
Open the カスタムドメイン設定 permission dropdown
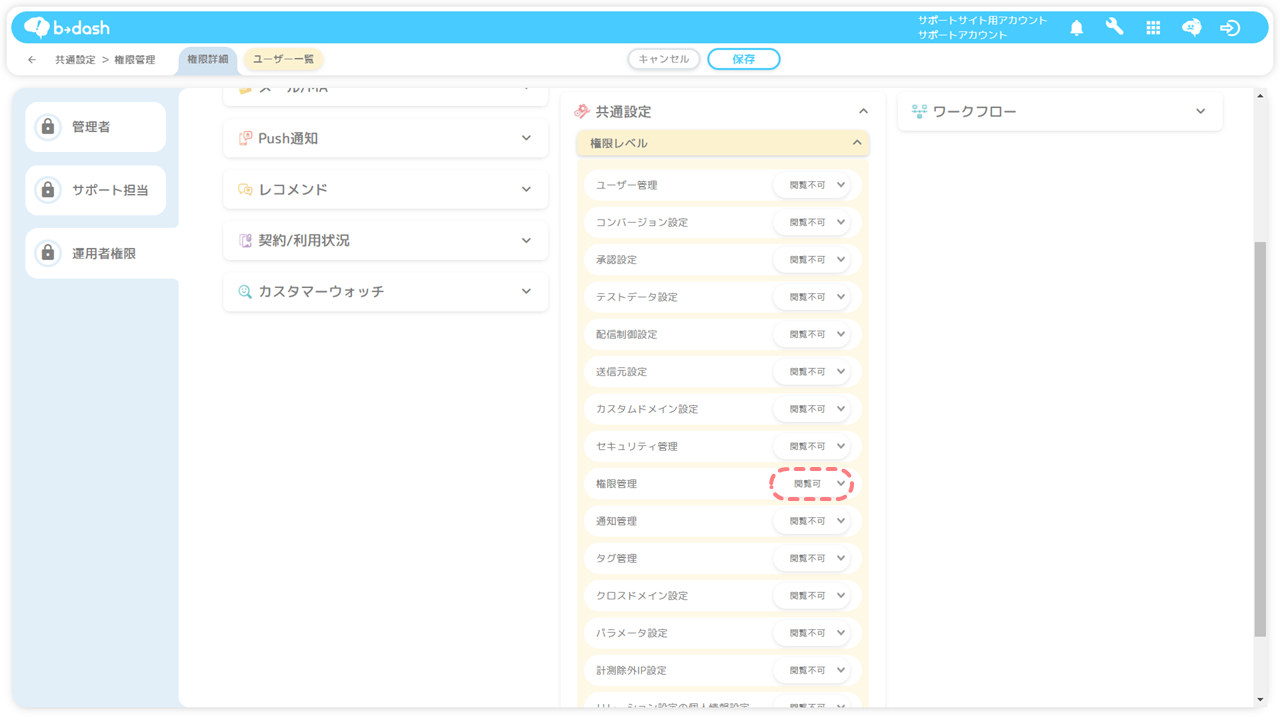(812, 409)
